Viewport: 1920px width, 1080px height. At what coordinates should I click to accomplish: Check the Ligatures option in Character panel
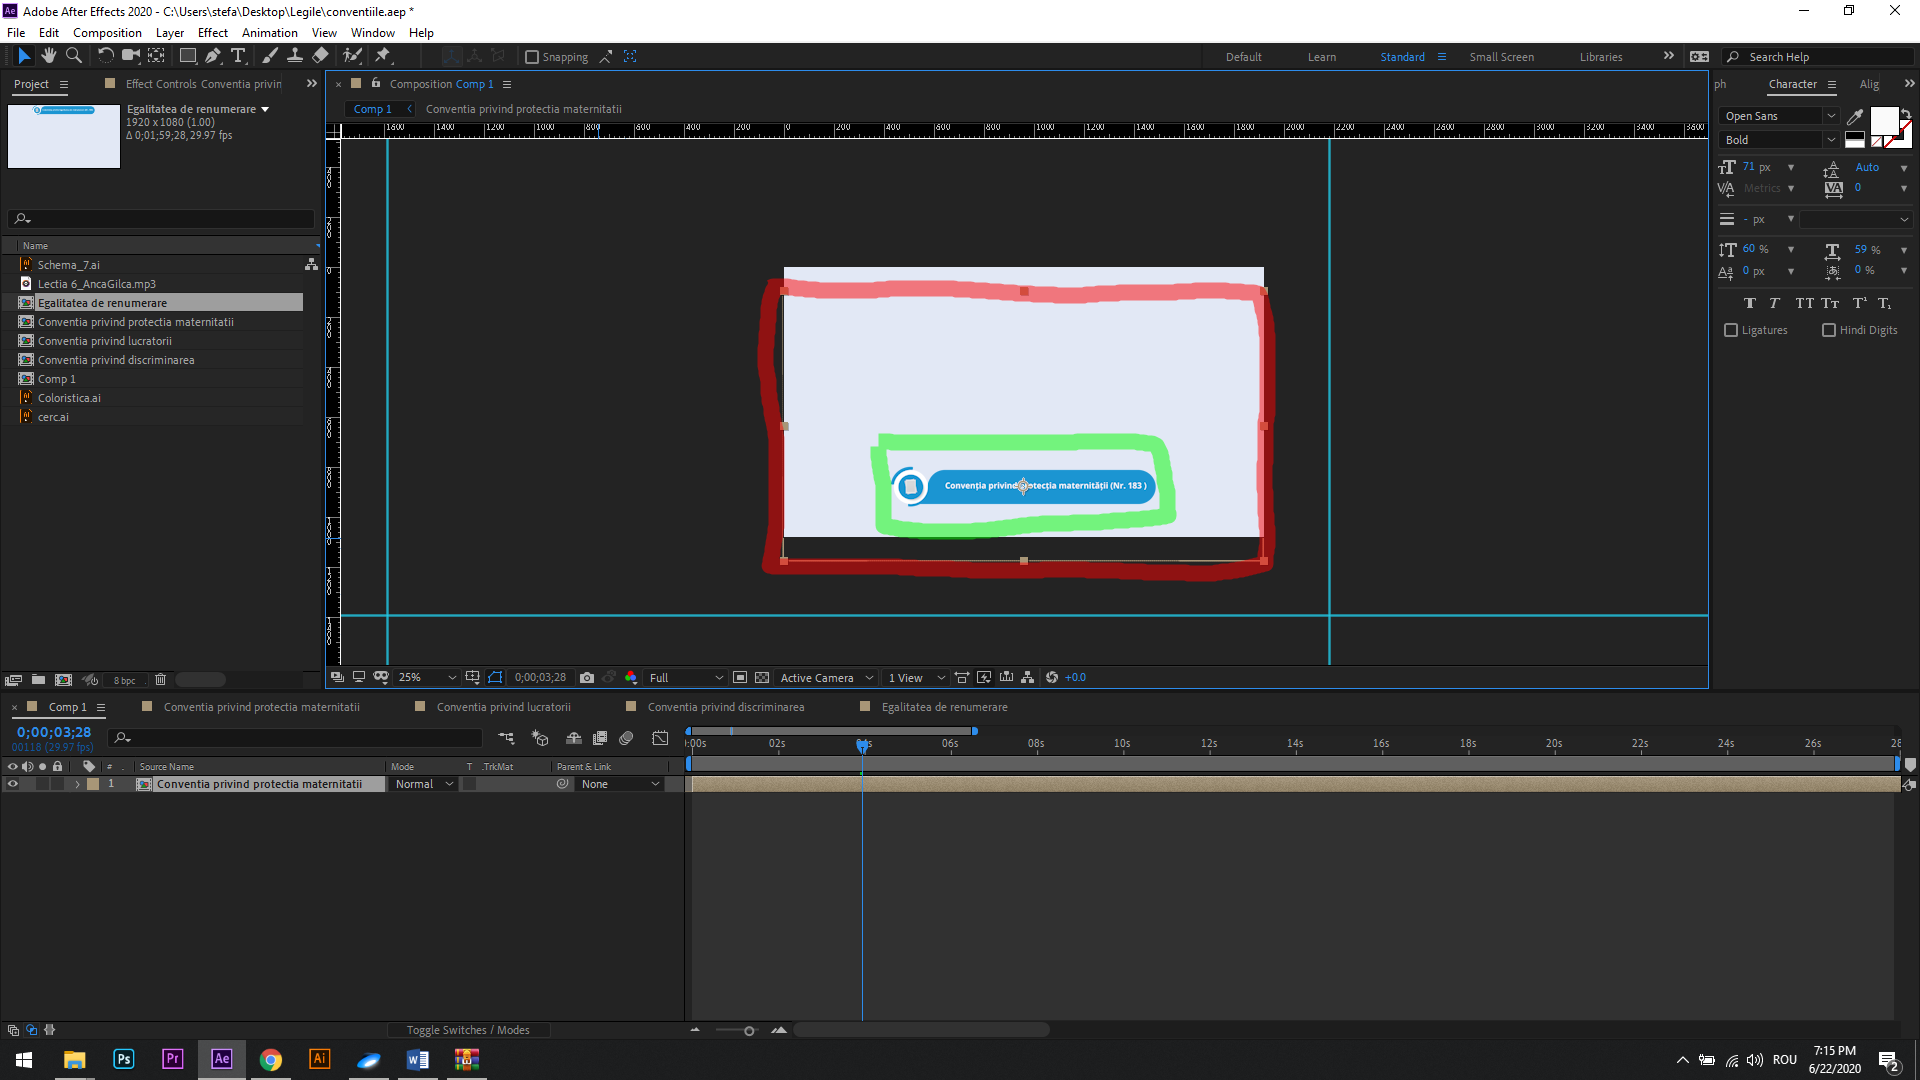click(1732, 330)
